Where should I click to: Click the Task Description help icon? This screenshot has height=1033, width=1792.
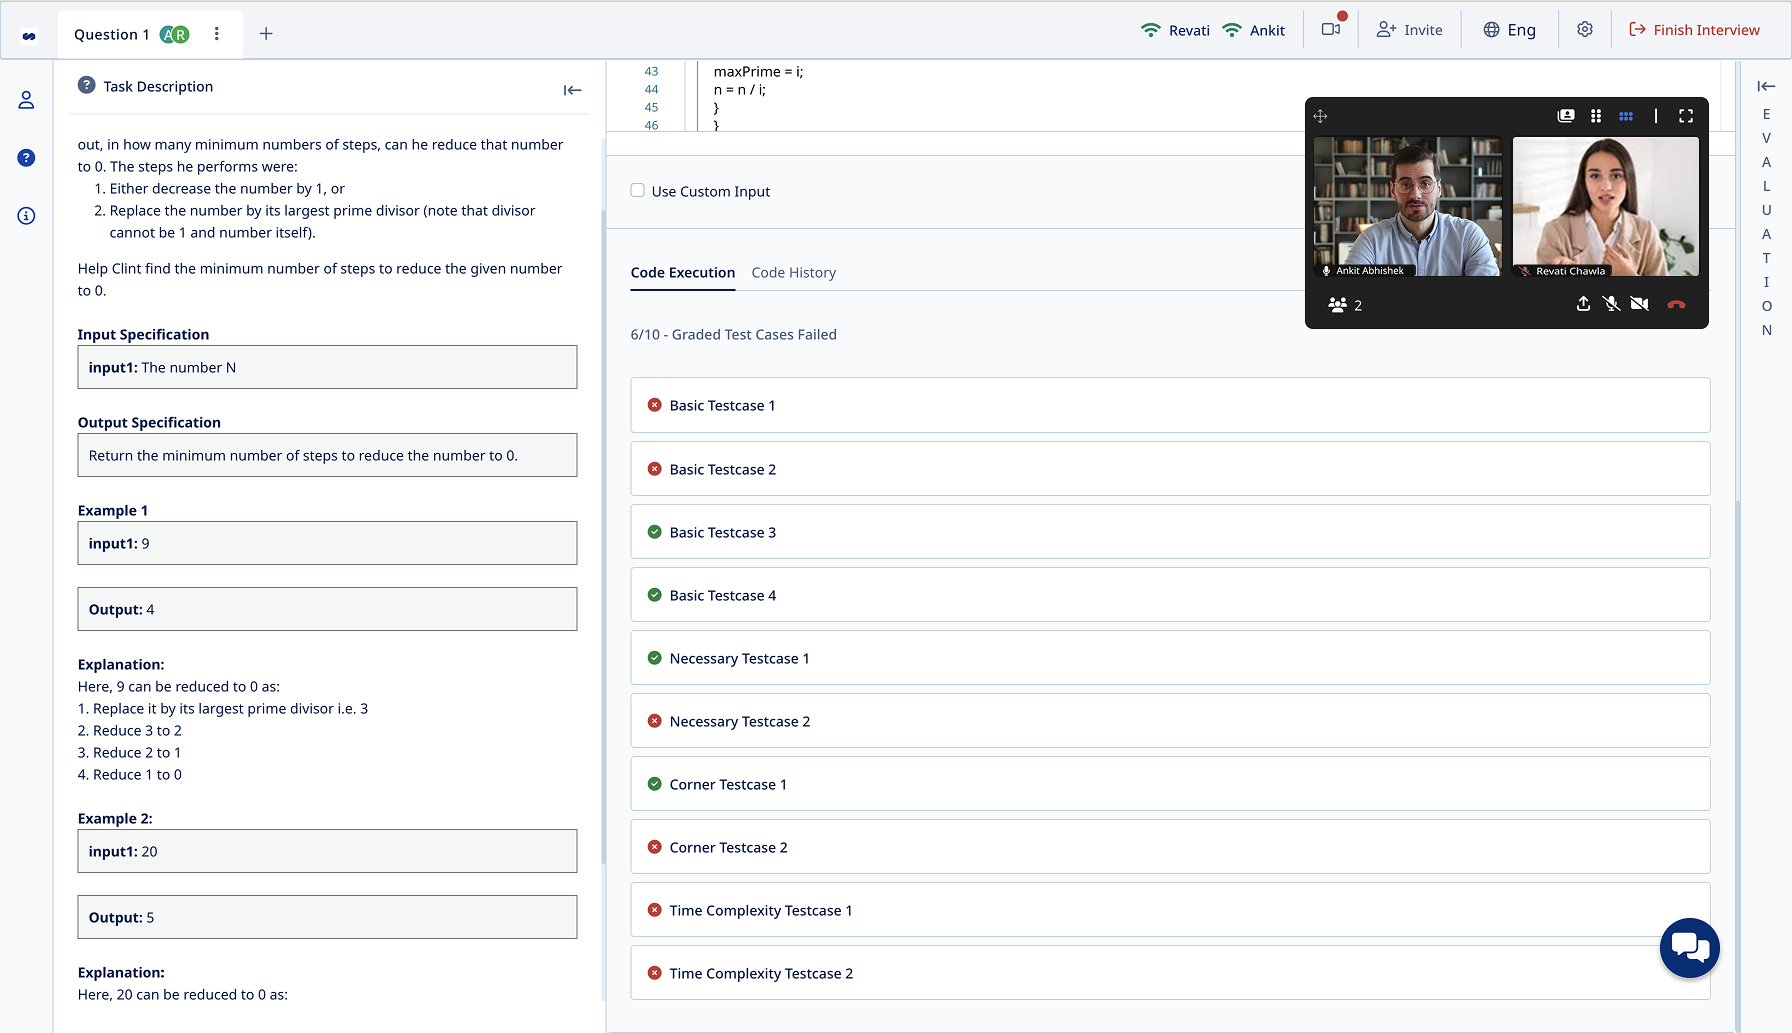tap(87, 85)
